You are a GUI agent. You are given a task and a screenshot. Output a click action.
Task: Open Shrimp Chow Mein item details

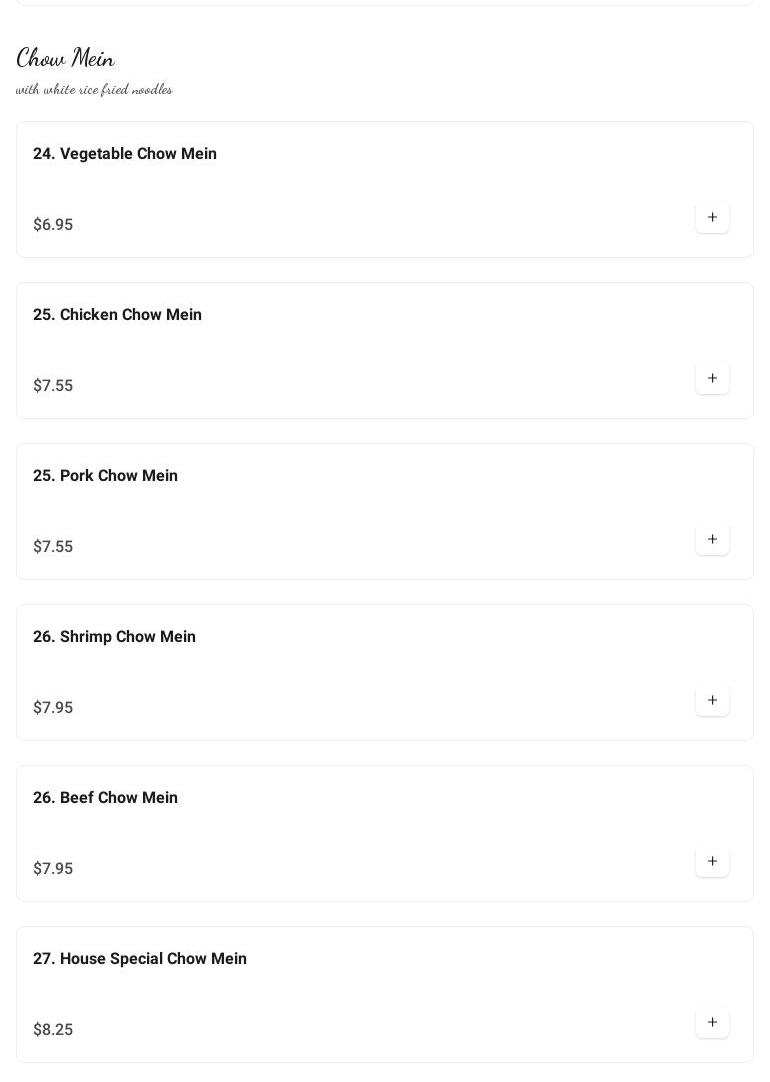click(114, 637)
